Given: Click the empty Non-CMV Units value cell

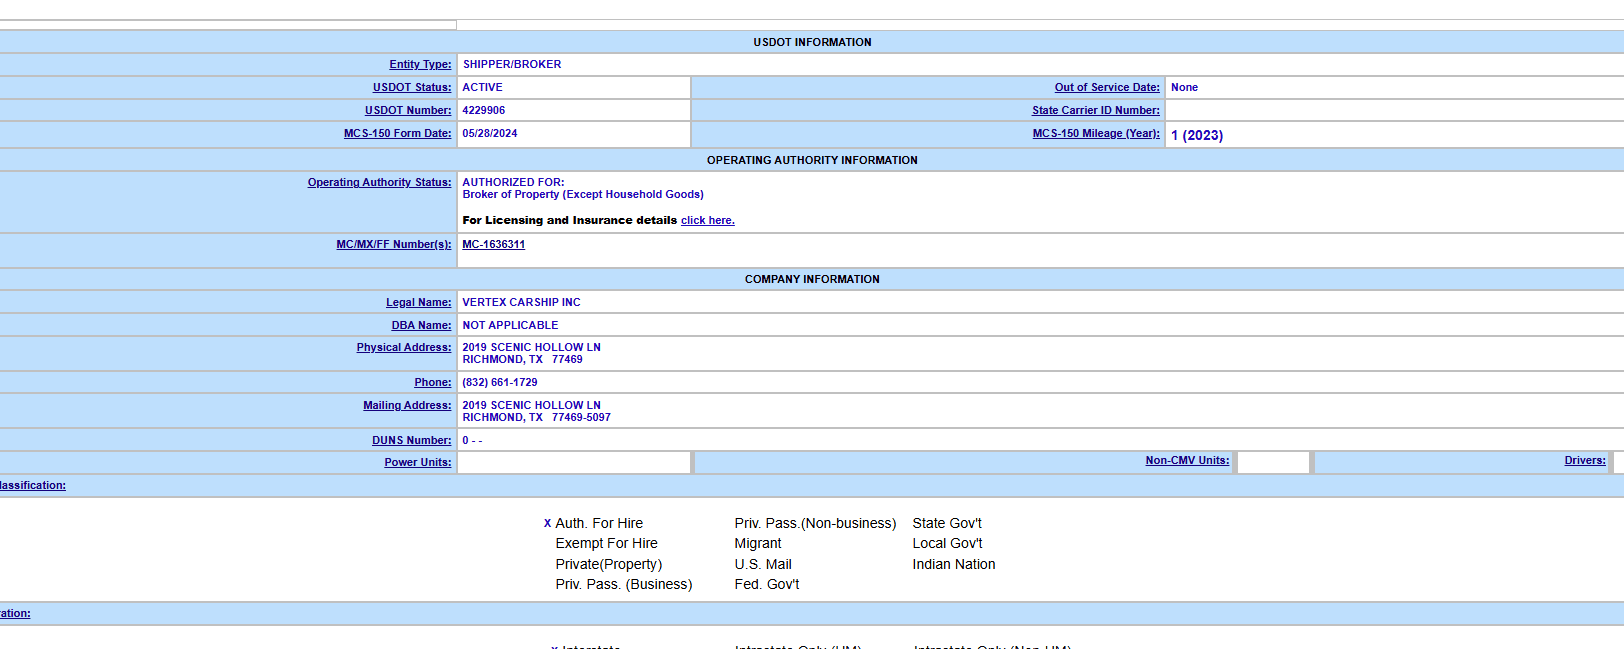Looking at the screenshot, I should tap(1273, 462).
